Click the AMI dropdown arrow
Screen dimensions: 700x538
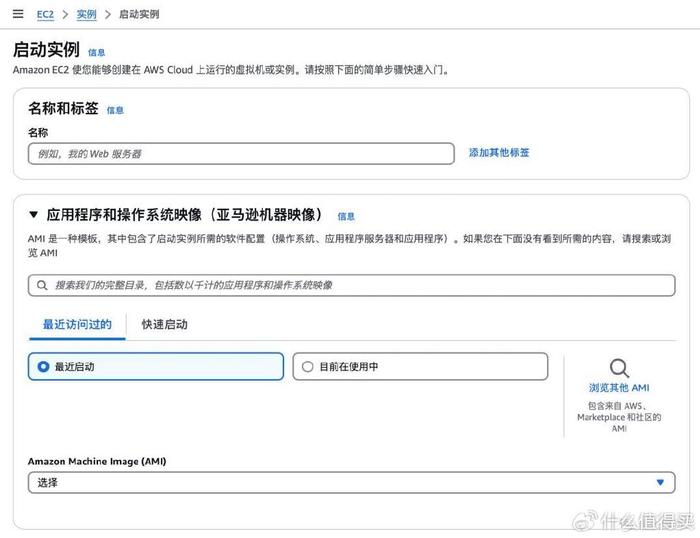point(660,482)
